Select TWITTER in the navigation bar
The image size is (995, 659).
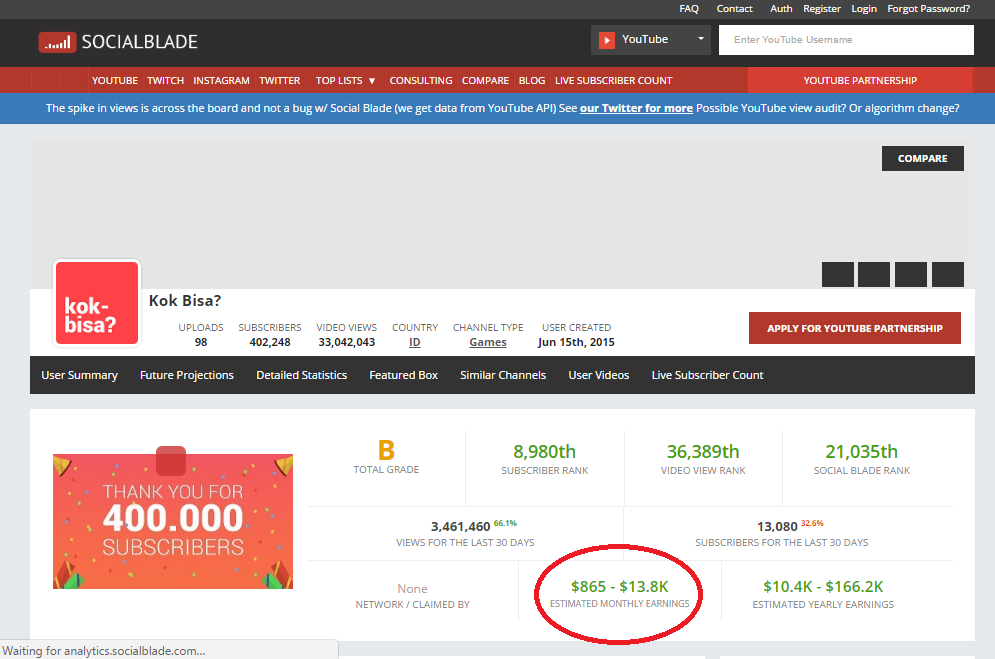pyautogui.click(x=280, y=81)
